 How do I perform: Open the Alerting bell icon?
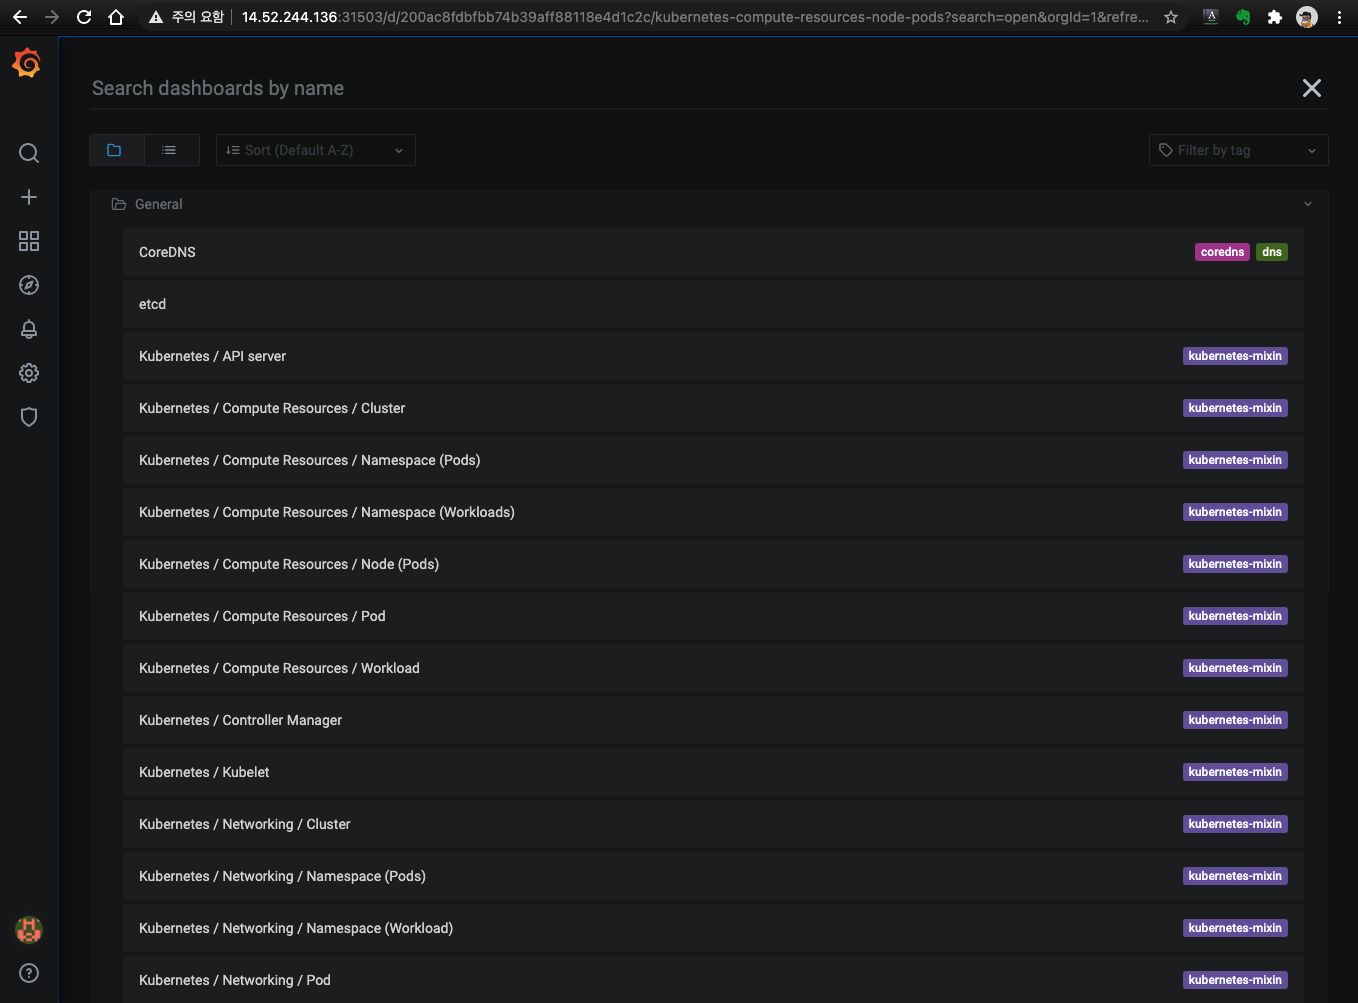pos(29,329)
